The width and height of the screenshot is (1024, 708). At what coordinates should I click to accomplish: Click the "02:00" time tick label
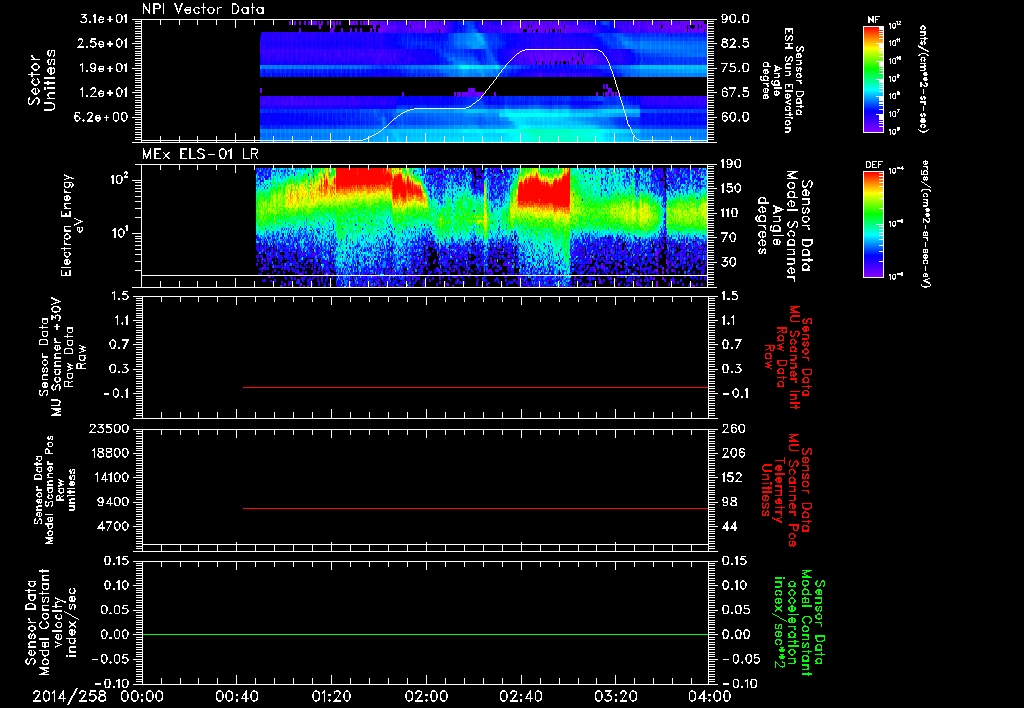coord(426,696)
